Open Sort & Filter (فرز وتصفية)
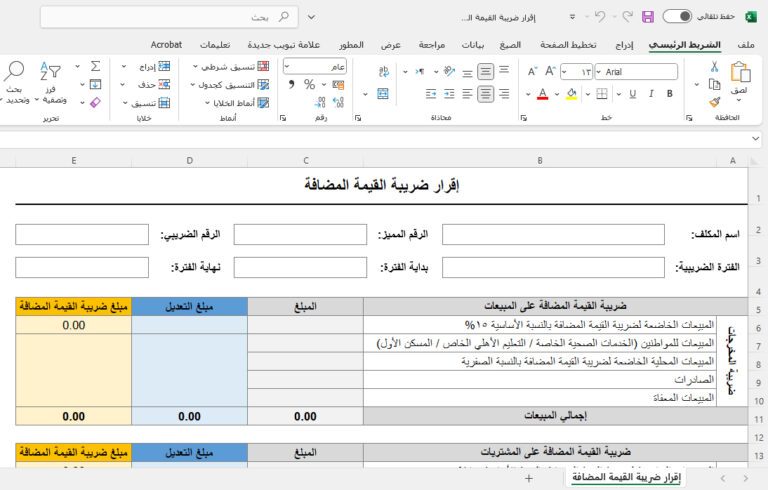This screenshot has height=490, width=768. pos(52,83)
